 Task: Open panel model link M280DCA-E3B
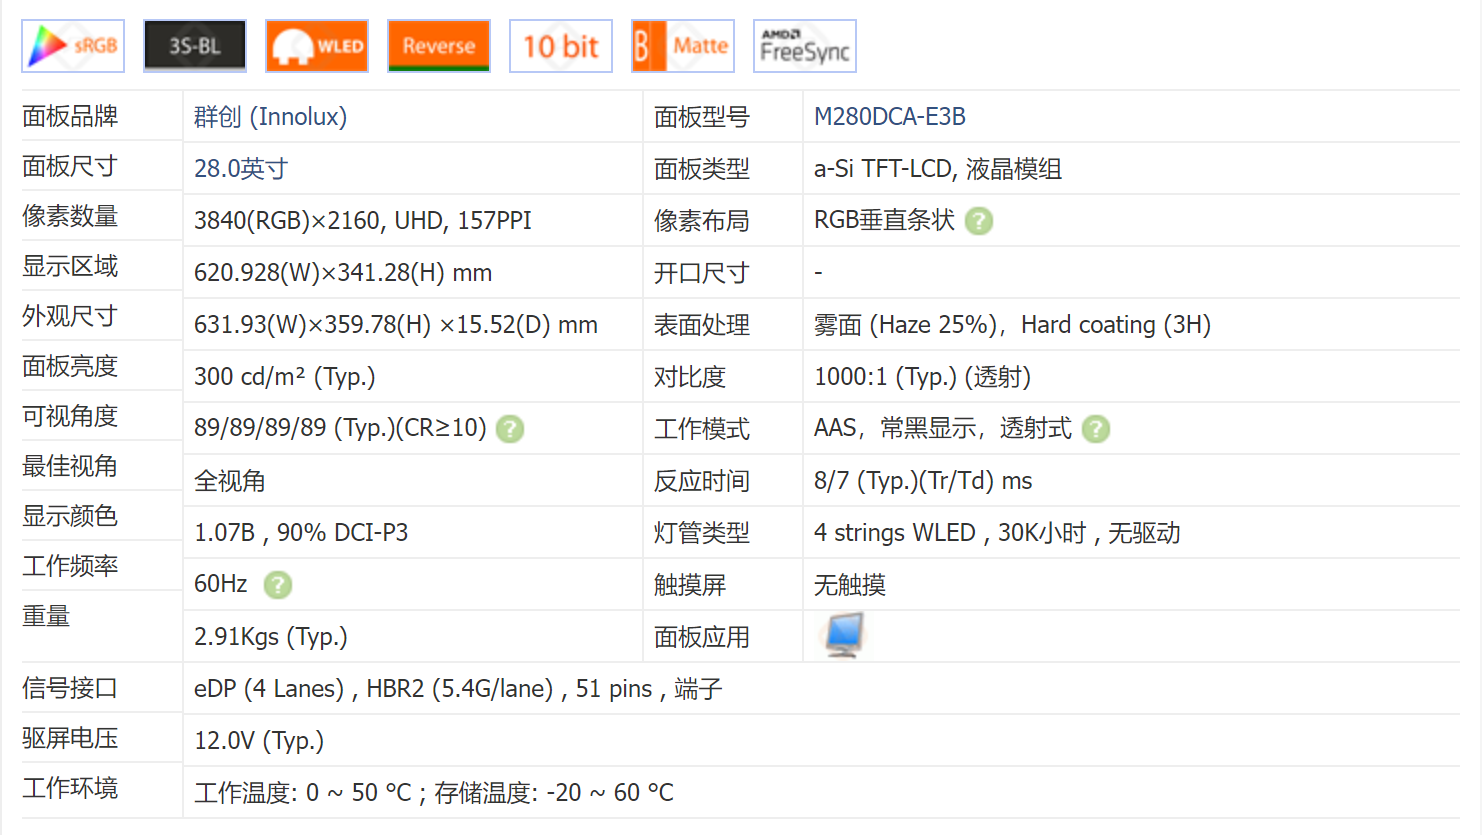[x=889, y=117]
